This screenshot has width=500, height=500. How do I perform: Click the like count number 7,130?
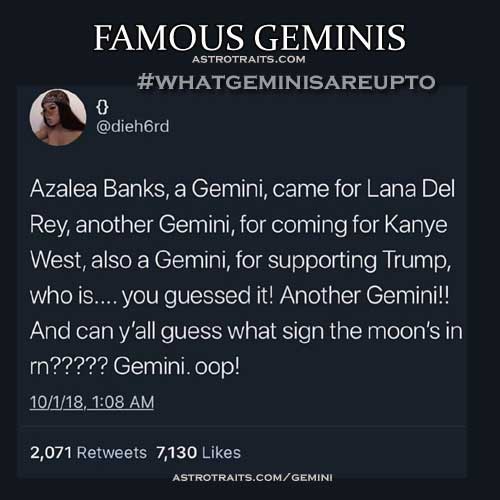[176, 453]
